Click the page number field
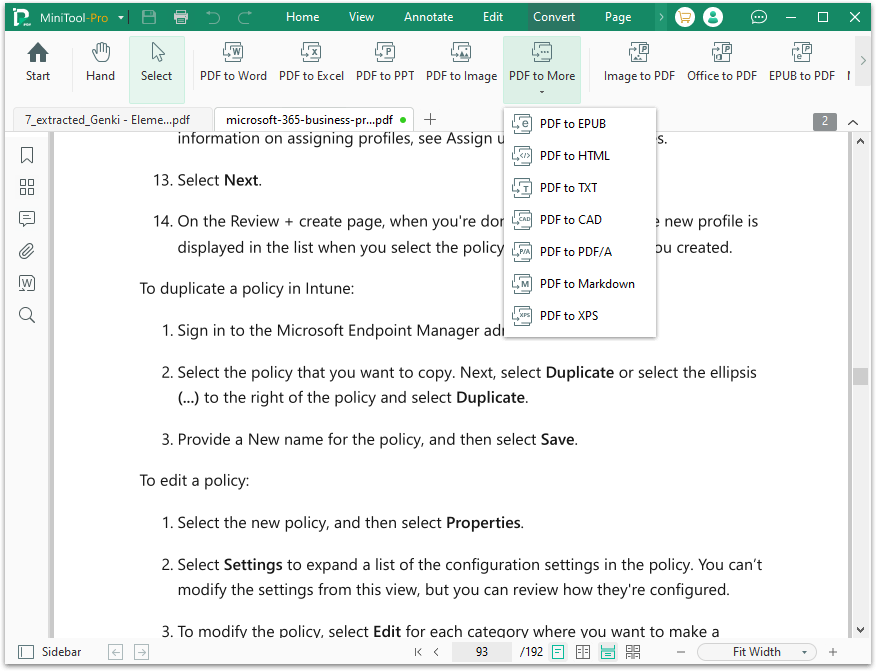This screenshot has width=876, height=671. click(x=482, y=652)
